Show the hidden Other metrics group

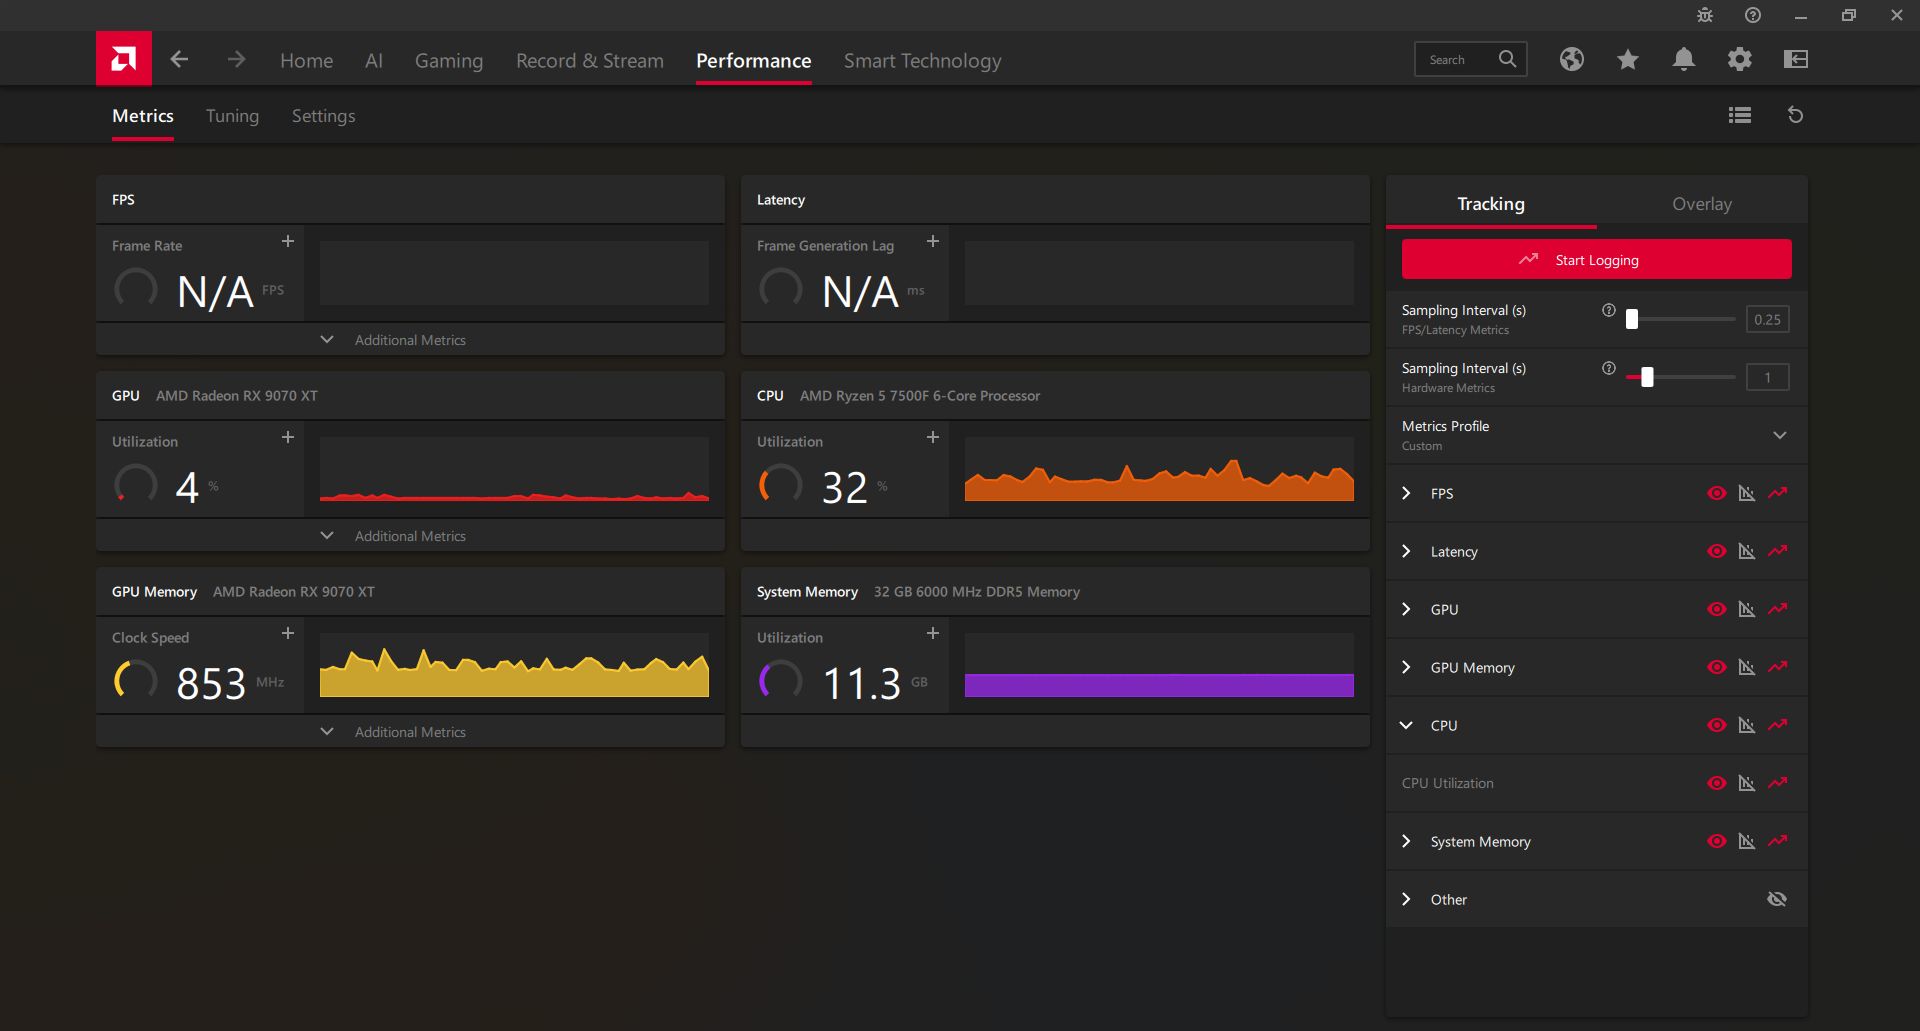[x=1777, y=899]
